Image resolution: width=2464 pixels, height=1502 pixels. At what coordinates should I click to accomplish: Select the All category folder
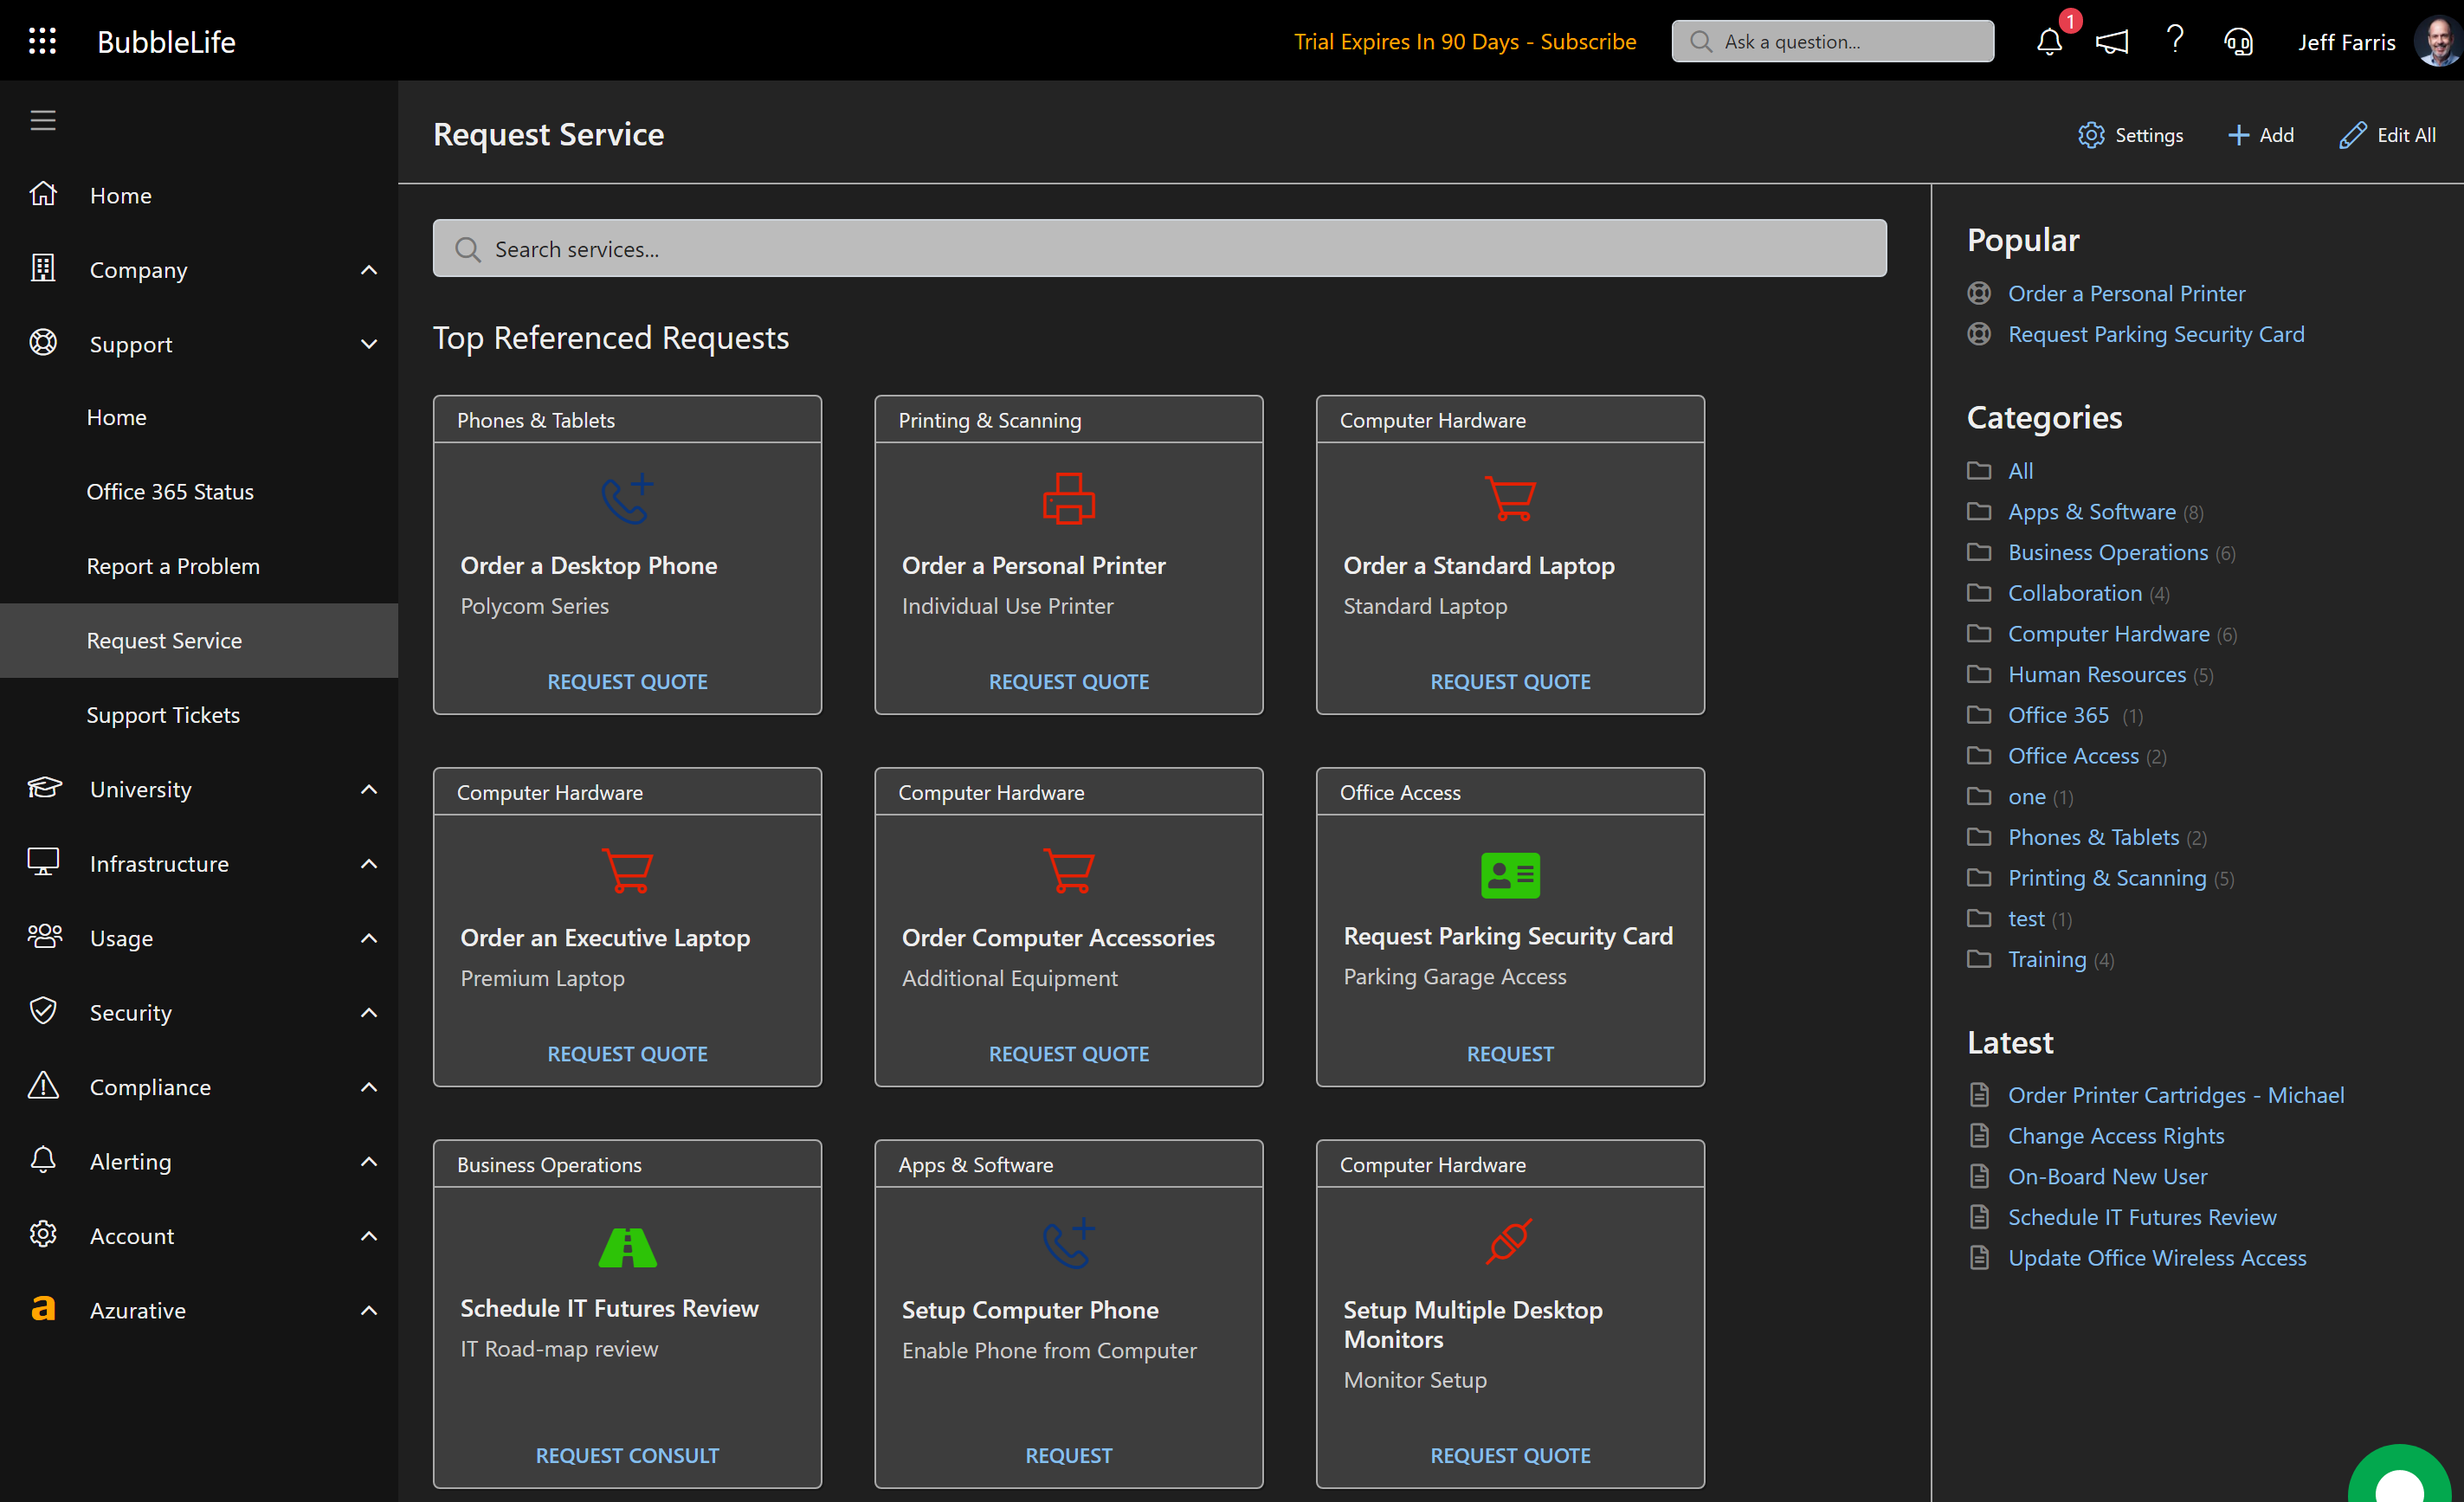pyautogui.click(x=2020, y=470)
